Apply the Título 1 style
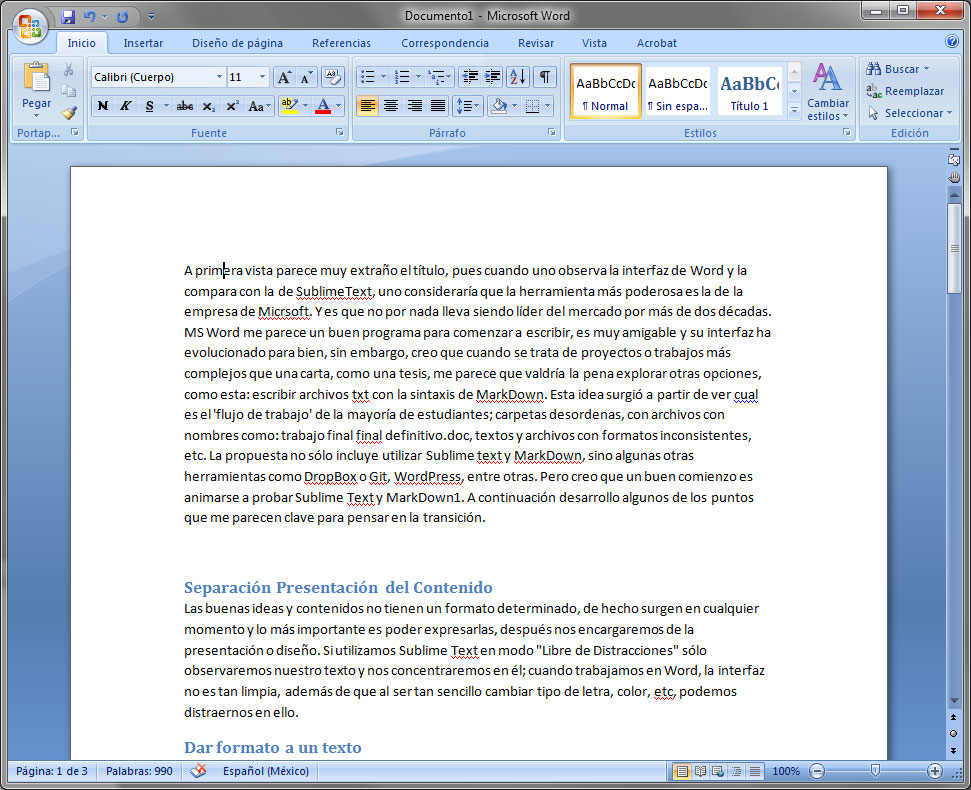This screenshot has width=971, height=790. (749, 92)
